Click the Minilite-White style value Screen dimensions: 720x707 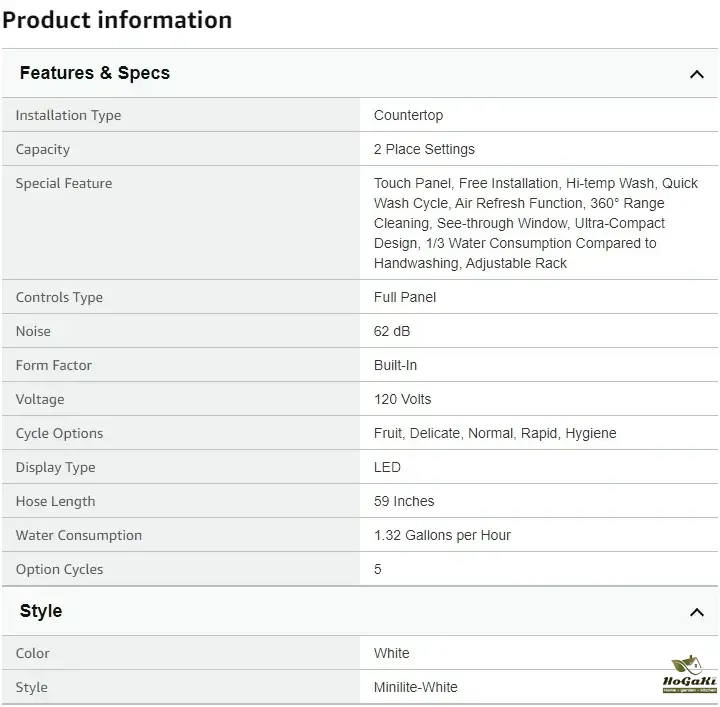tap(415, 687)
